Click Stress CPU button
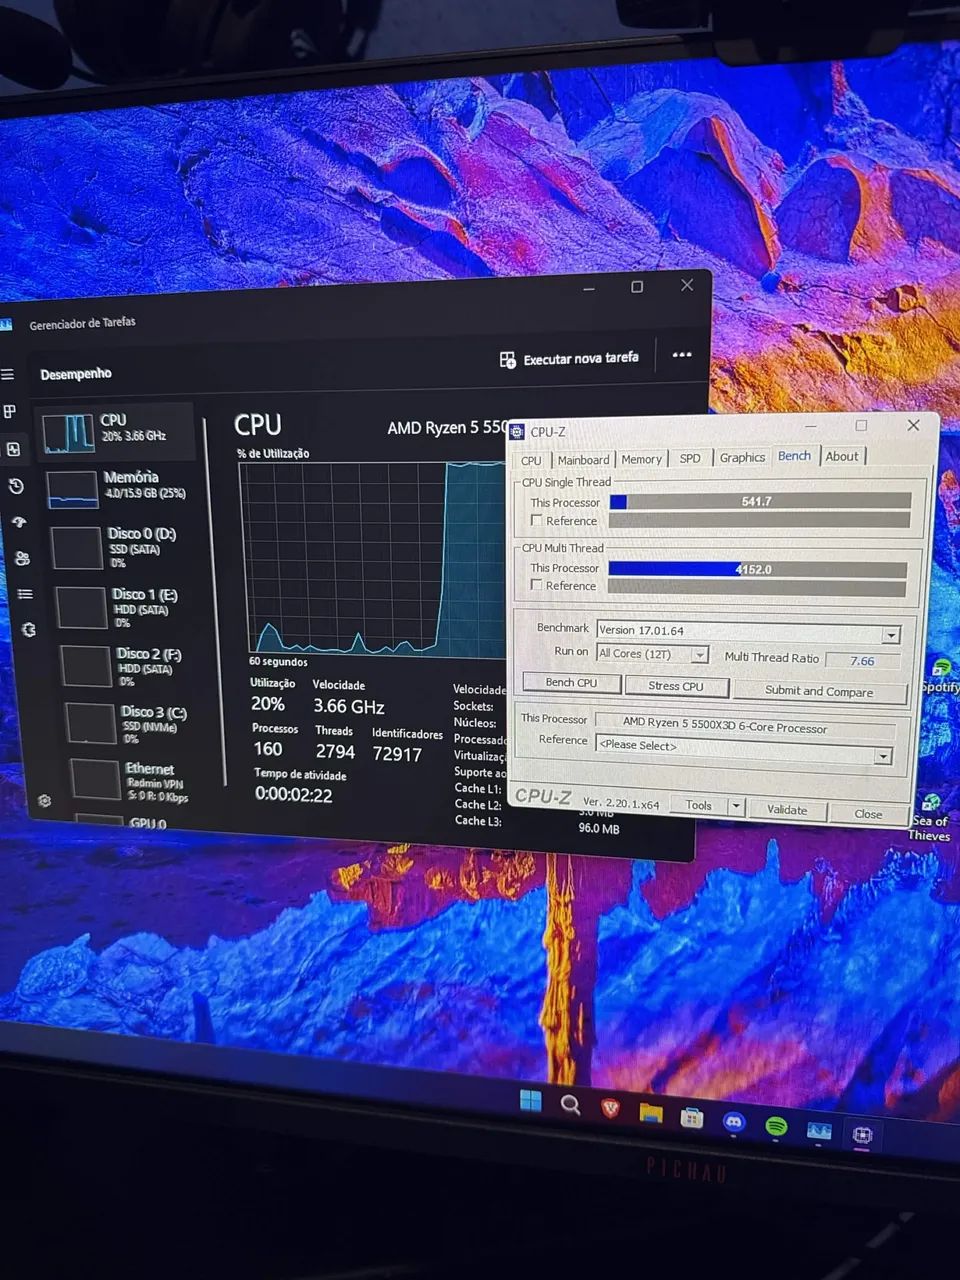 pyautogui.click(x=677, y=686)
